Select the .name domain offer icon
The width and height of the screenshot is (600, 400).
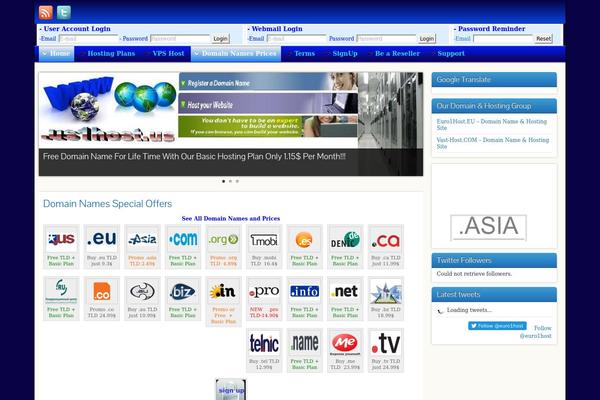[x=305, y=343]
